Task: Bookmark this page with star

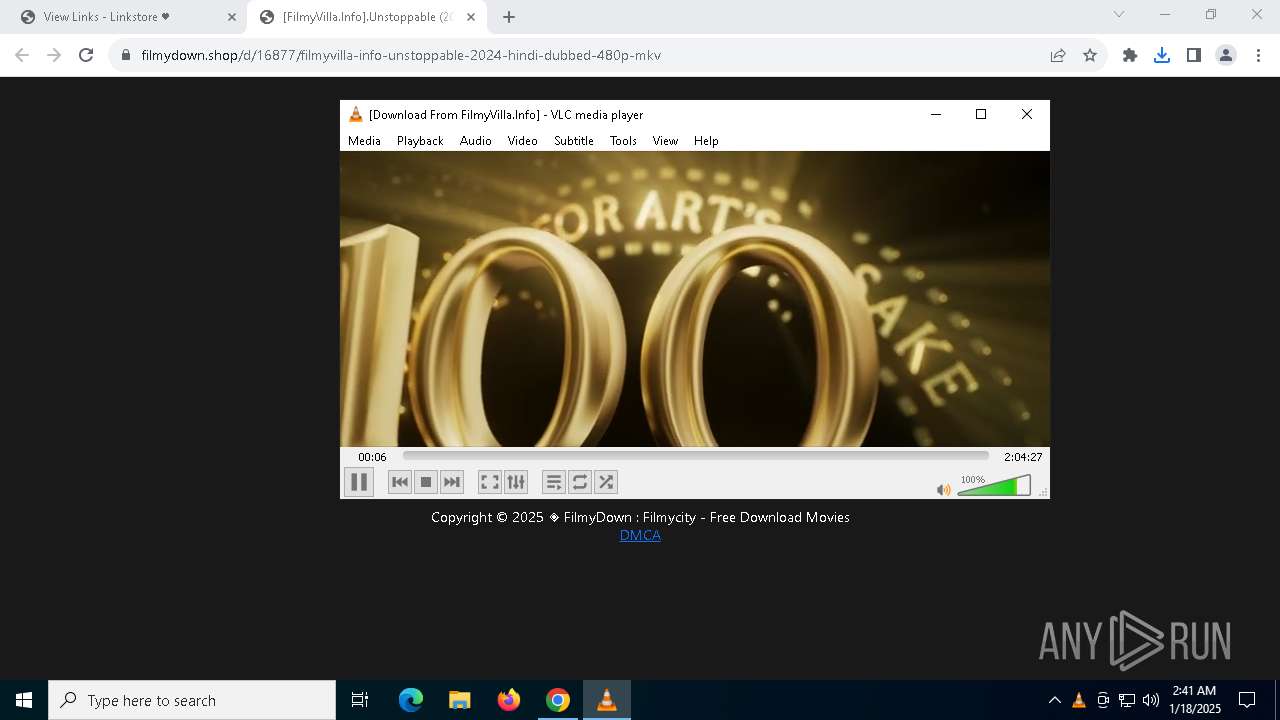Action: (x=1090, y=55)
